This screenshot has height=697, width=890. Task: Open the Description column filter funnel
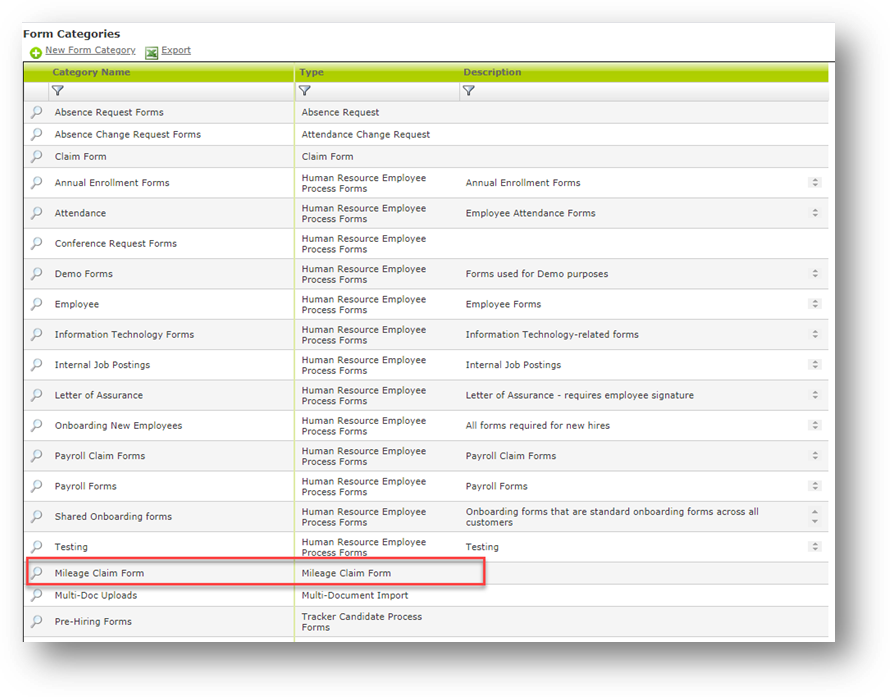coord(468,90)
